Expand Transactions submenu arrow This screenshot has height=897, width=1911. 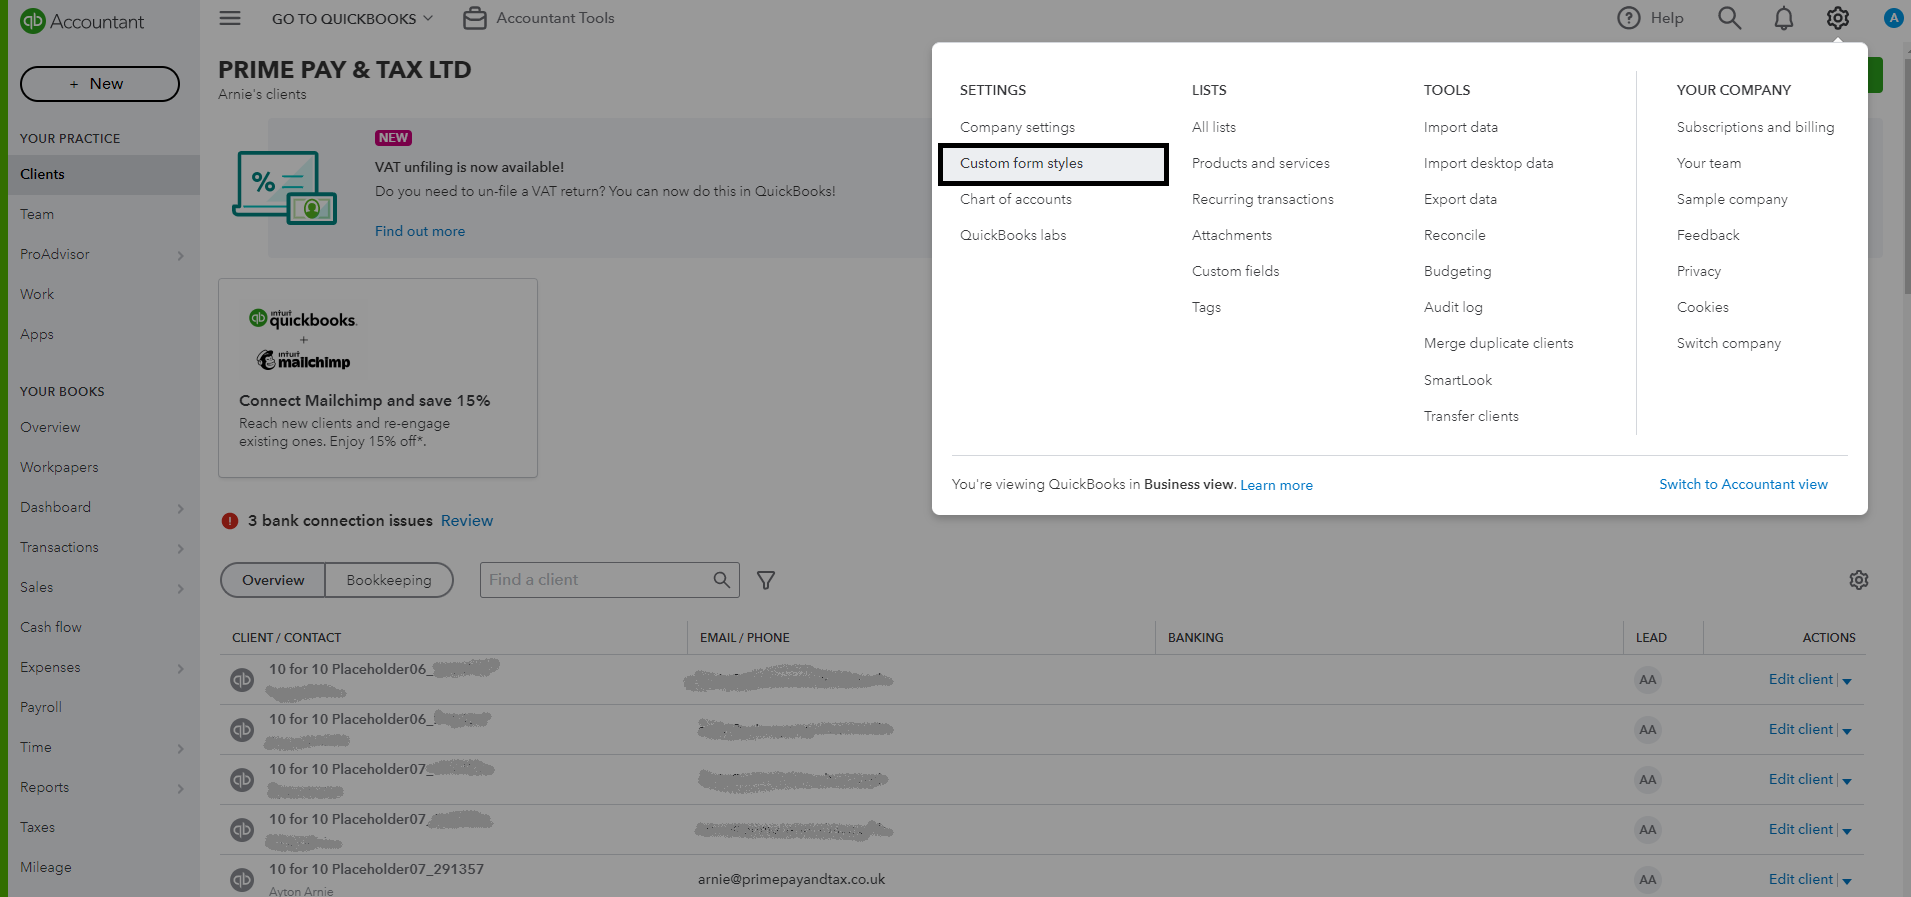tap(181, 549)
